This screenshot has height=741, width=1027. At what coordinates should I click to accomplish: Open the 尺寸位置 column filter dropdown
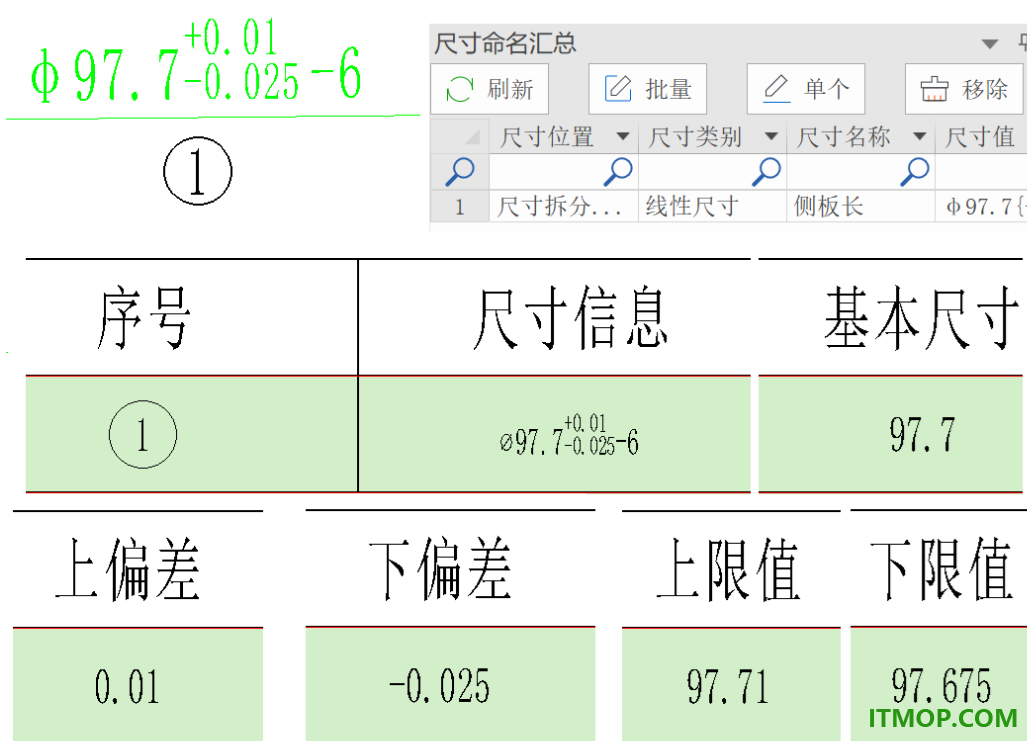(x=622, y=136)
